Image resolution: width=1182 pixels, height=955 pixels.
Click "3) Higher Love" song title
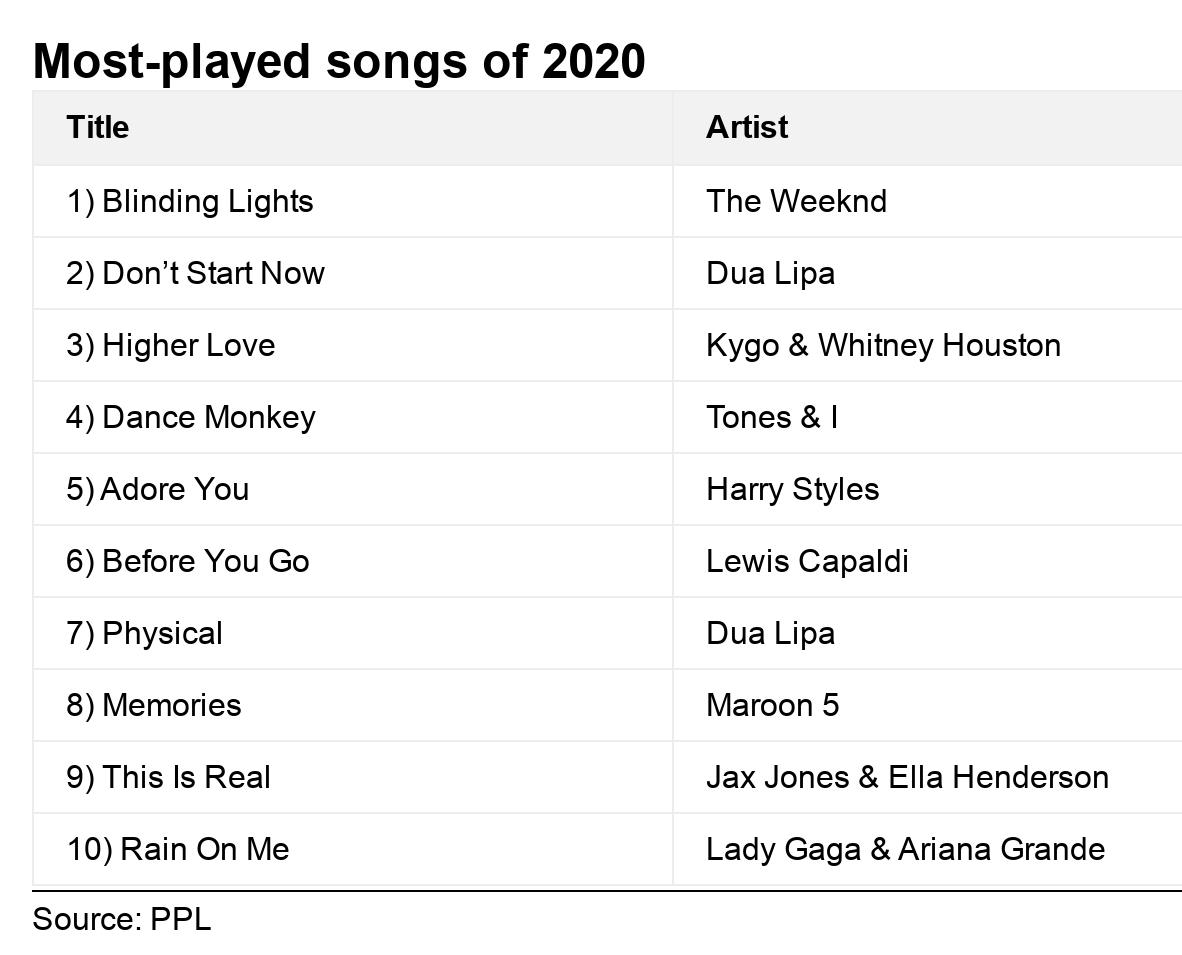[x=171, y=345]
